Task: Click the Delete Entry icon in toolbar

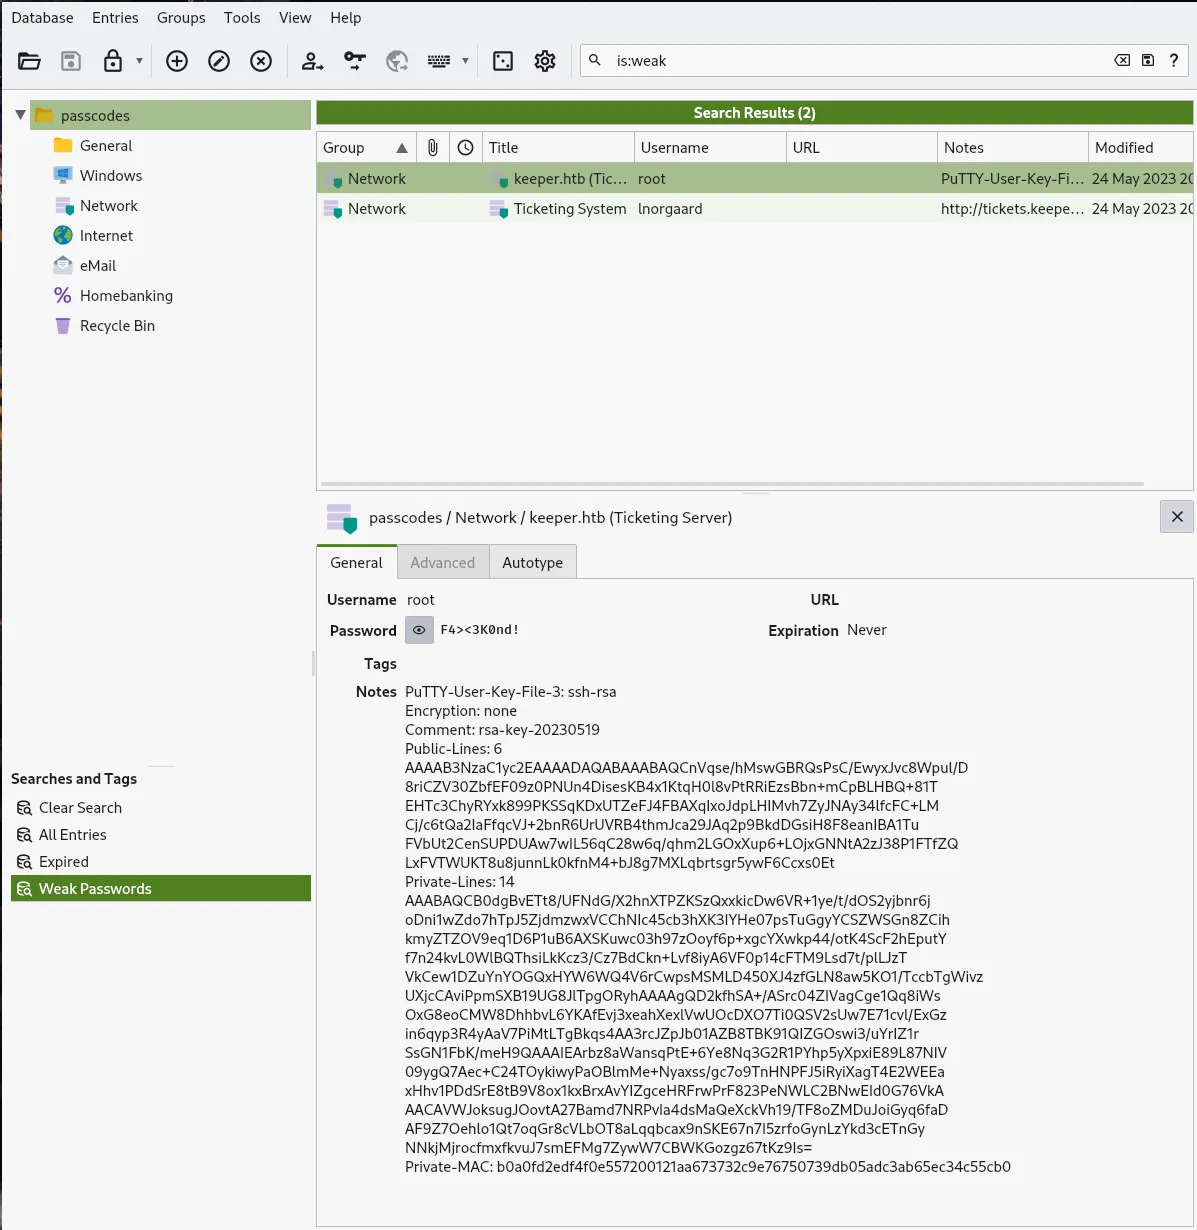Action: (261, 61)
